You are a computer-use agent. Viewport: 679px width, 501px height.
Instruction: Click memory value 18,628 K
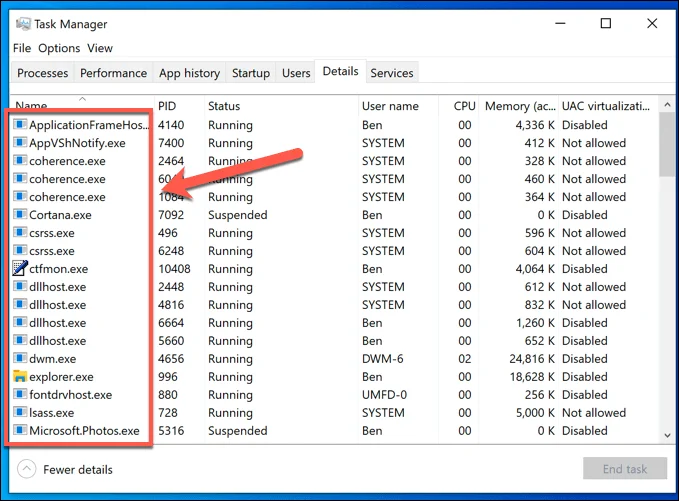tap(532, 377)
